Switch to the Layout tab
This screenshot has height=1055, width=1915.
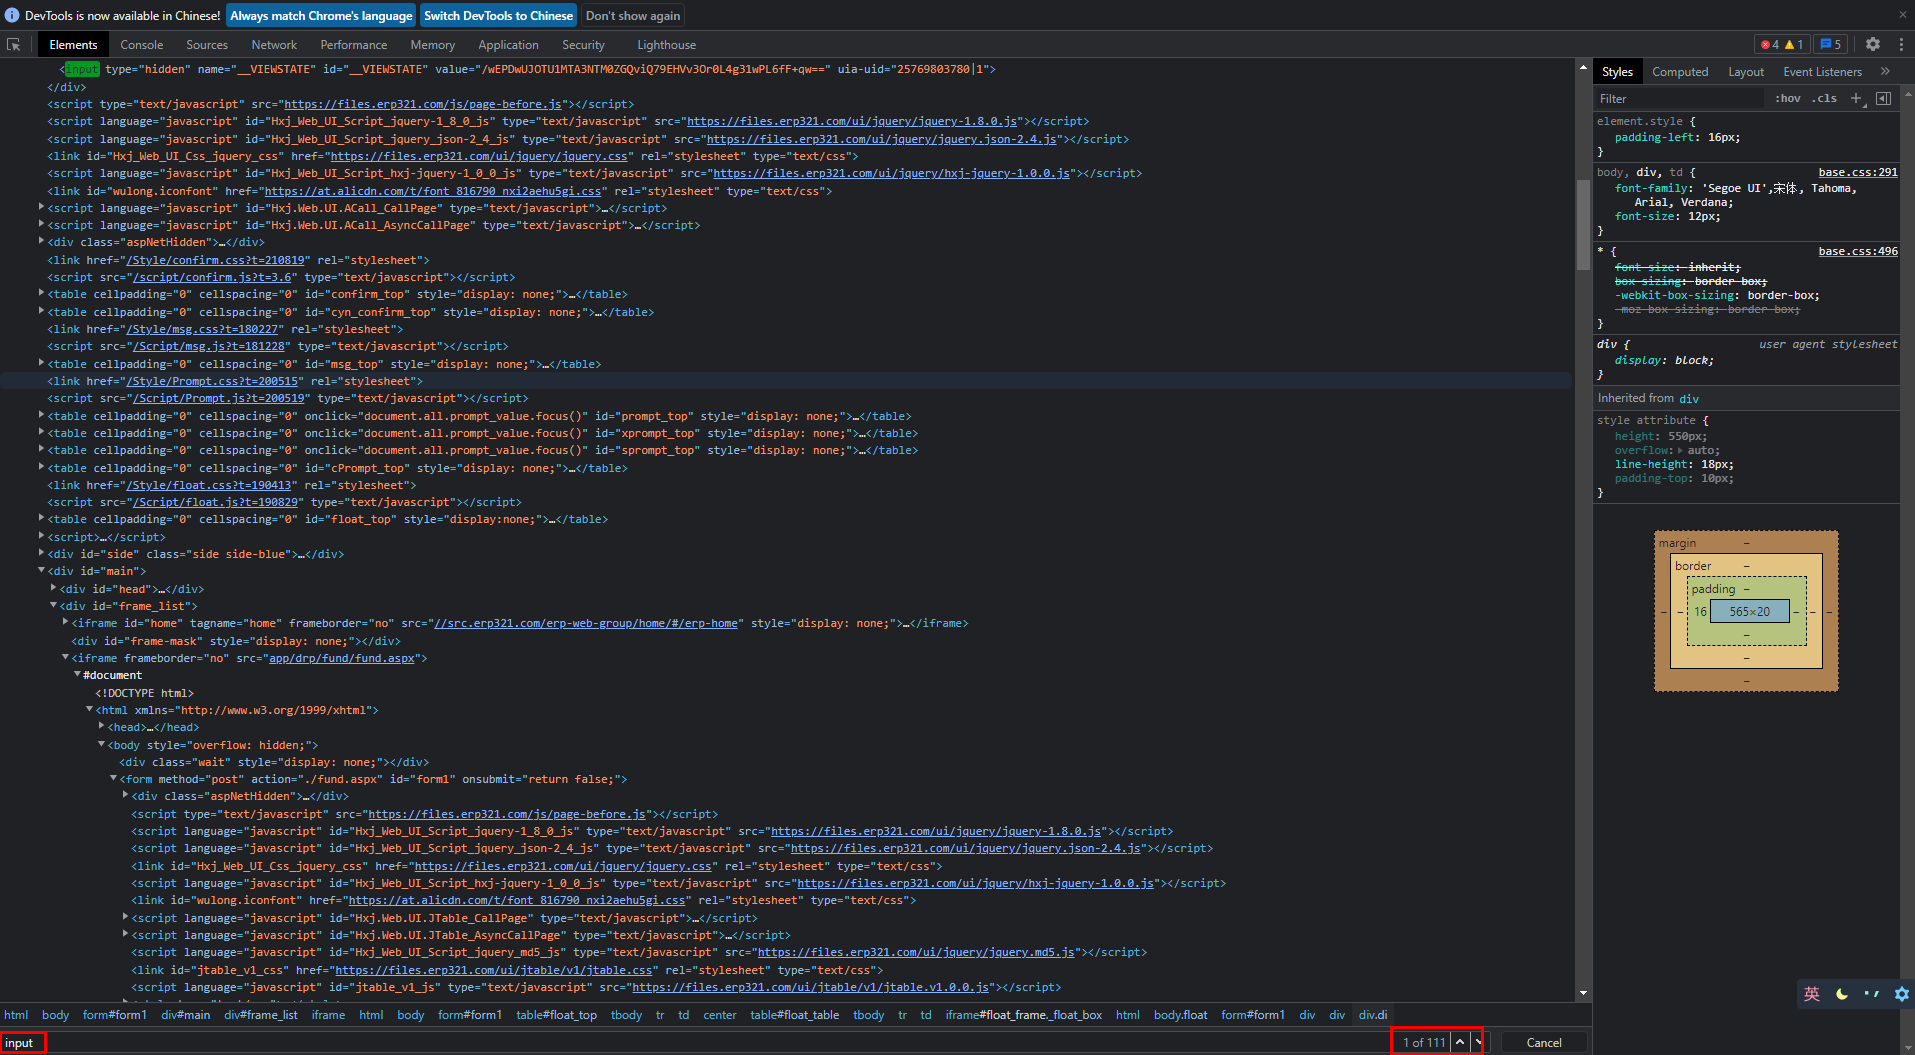1746,71
